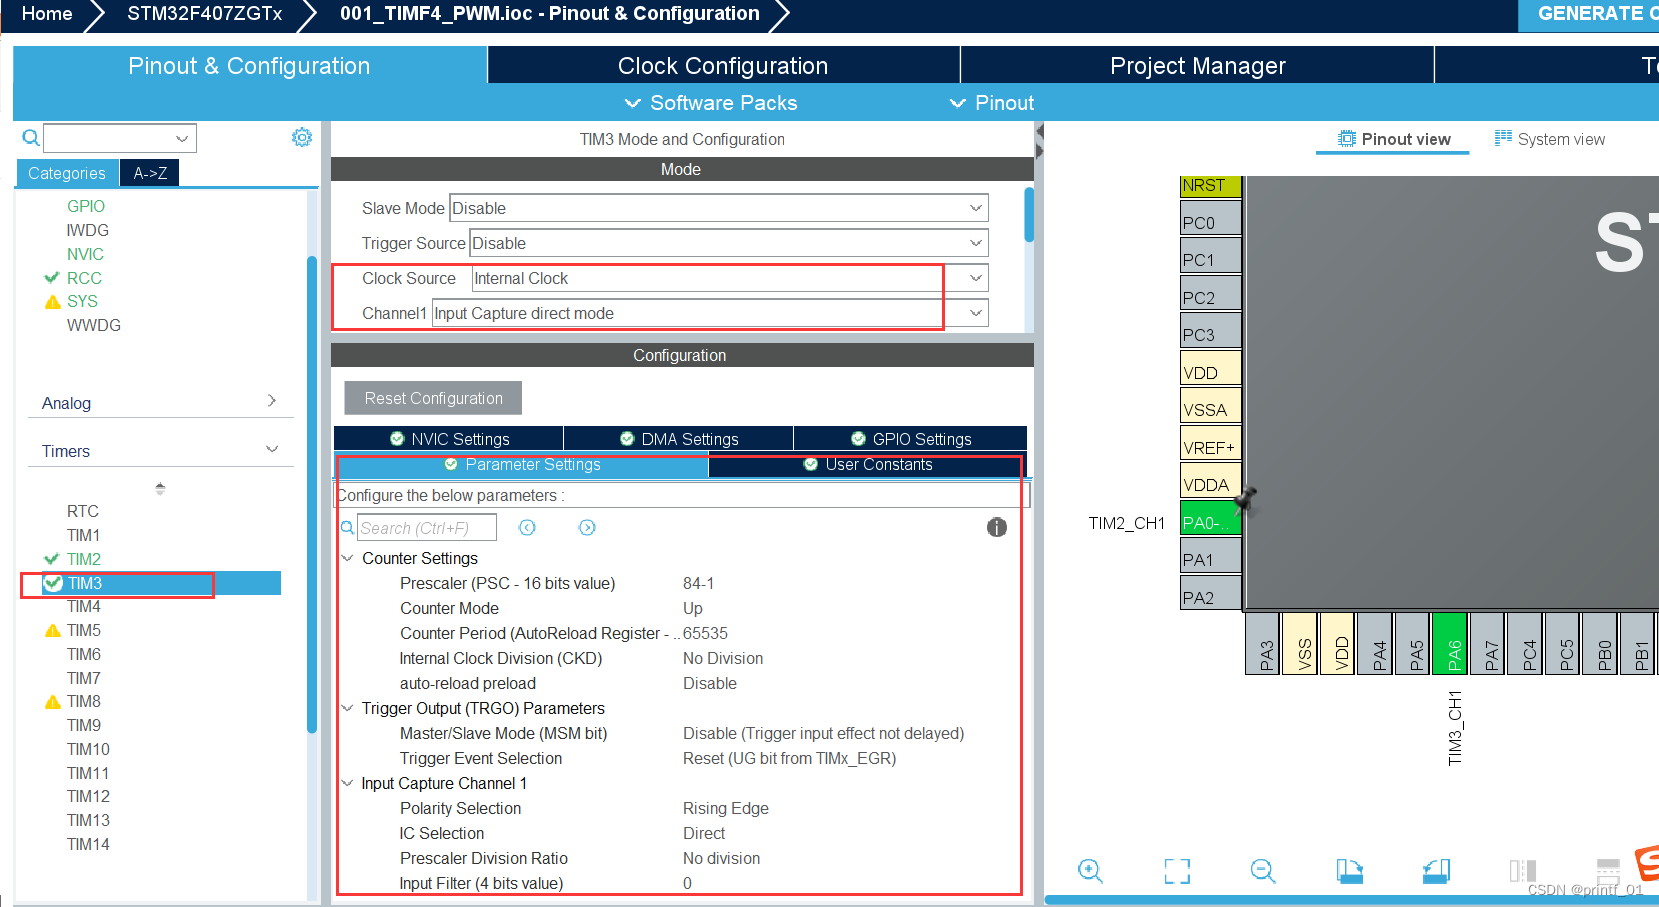Click the fit-to-screen frame icon

[x=1177, y=871]
